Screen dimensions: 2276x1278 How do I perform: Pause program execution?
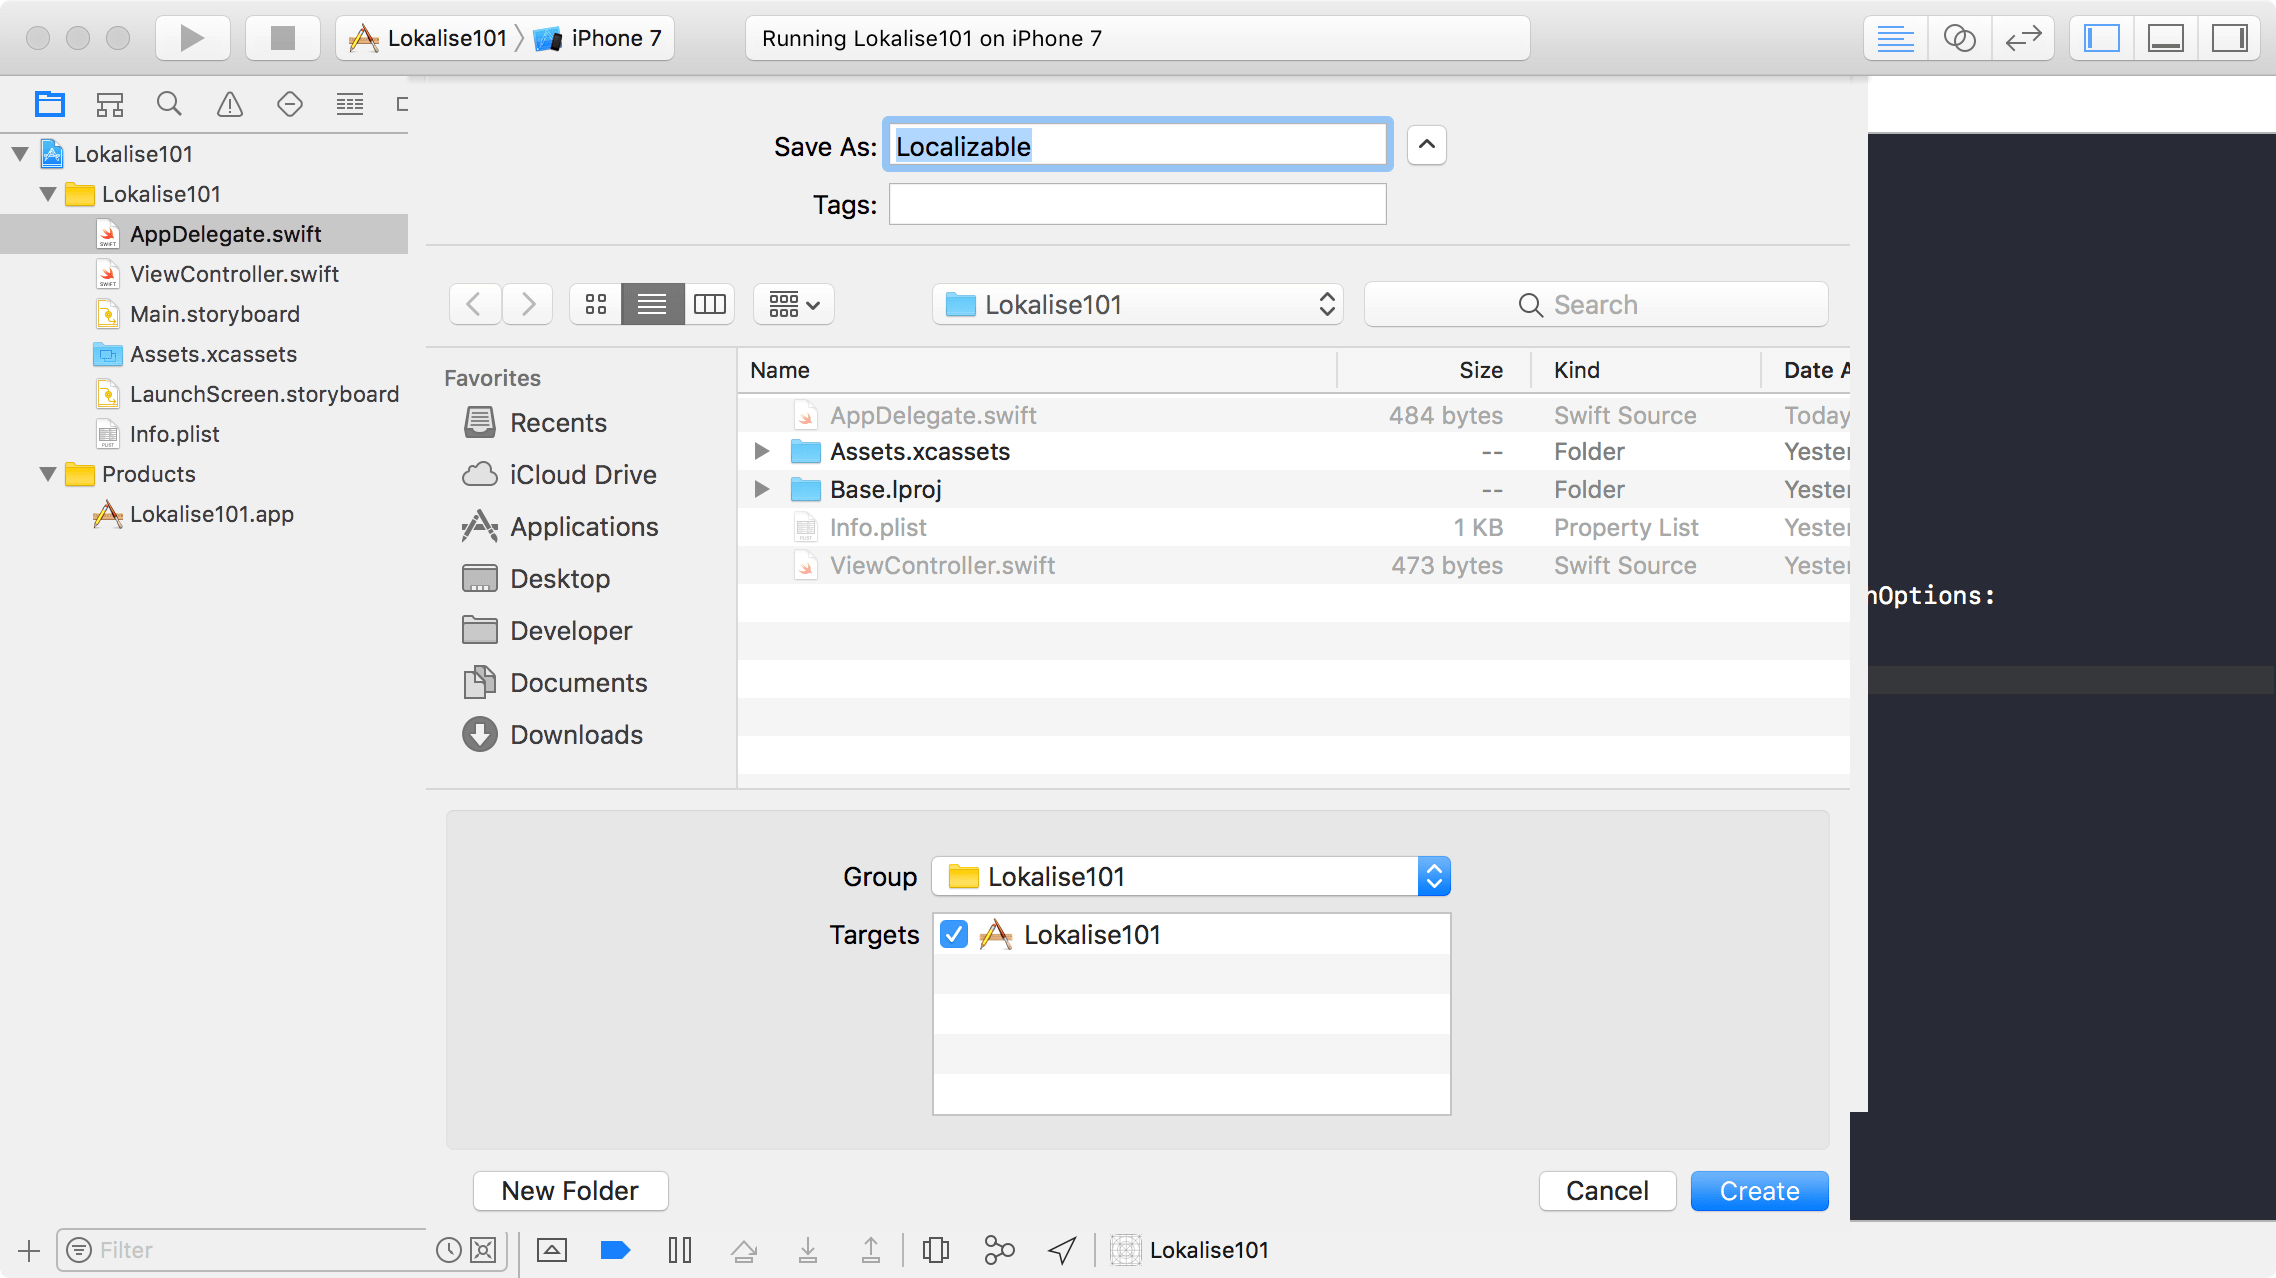click(680, 1250)
